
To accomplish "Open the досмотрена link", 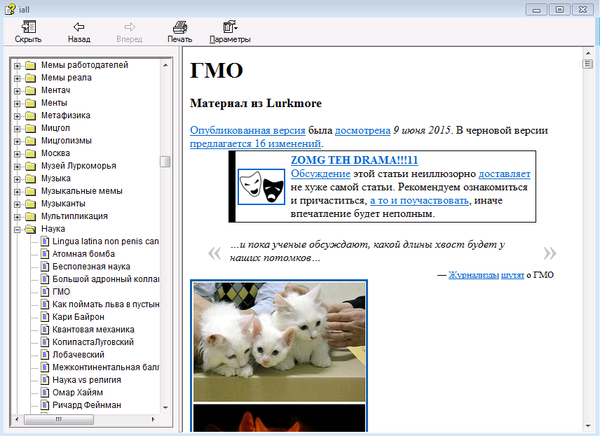I will pyautogui.click(x=363, y=131).
